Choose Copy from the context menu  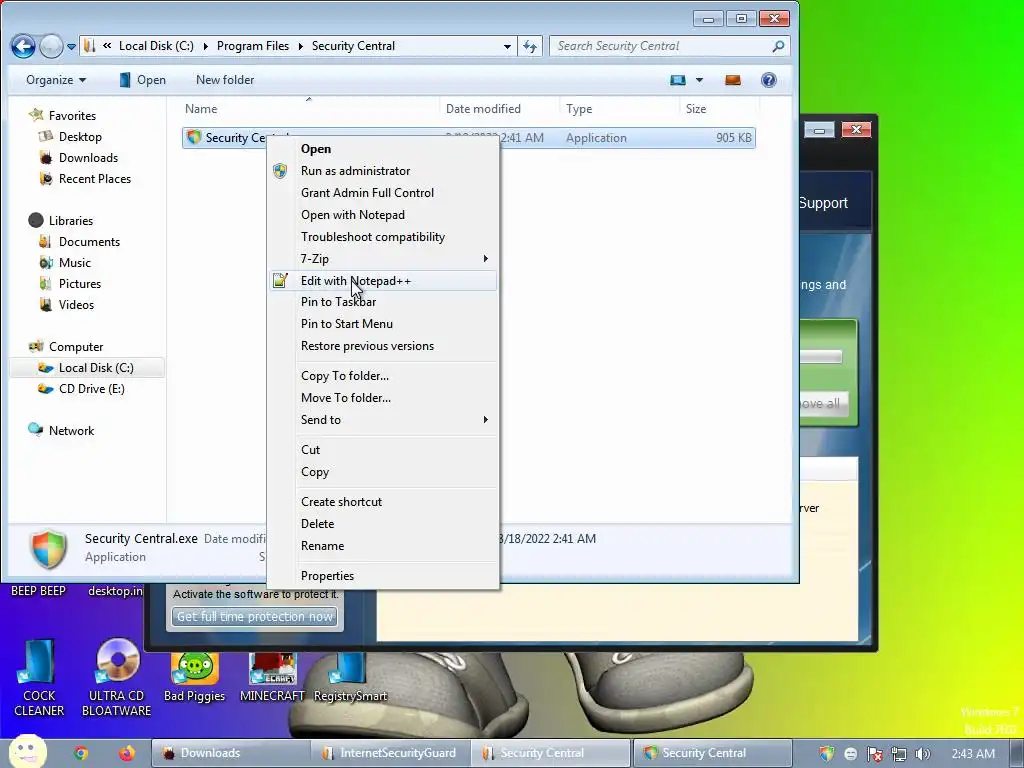pyautogui.click(x=383, y=472)
